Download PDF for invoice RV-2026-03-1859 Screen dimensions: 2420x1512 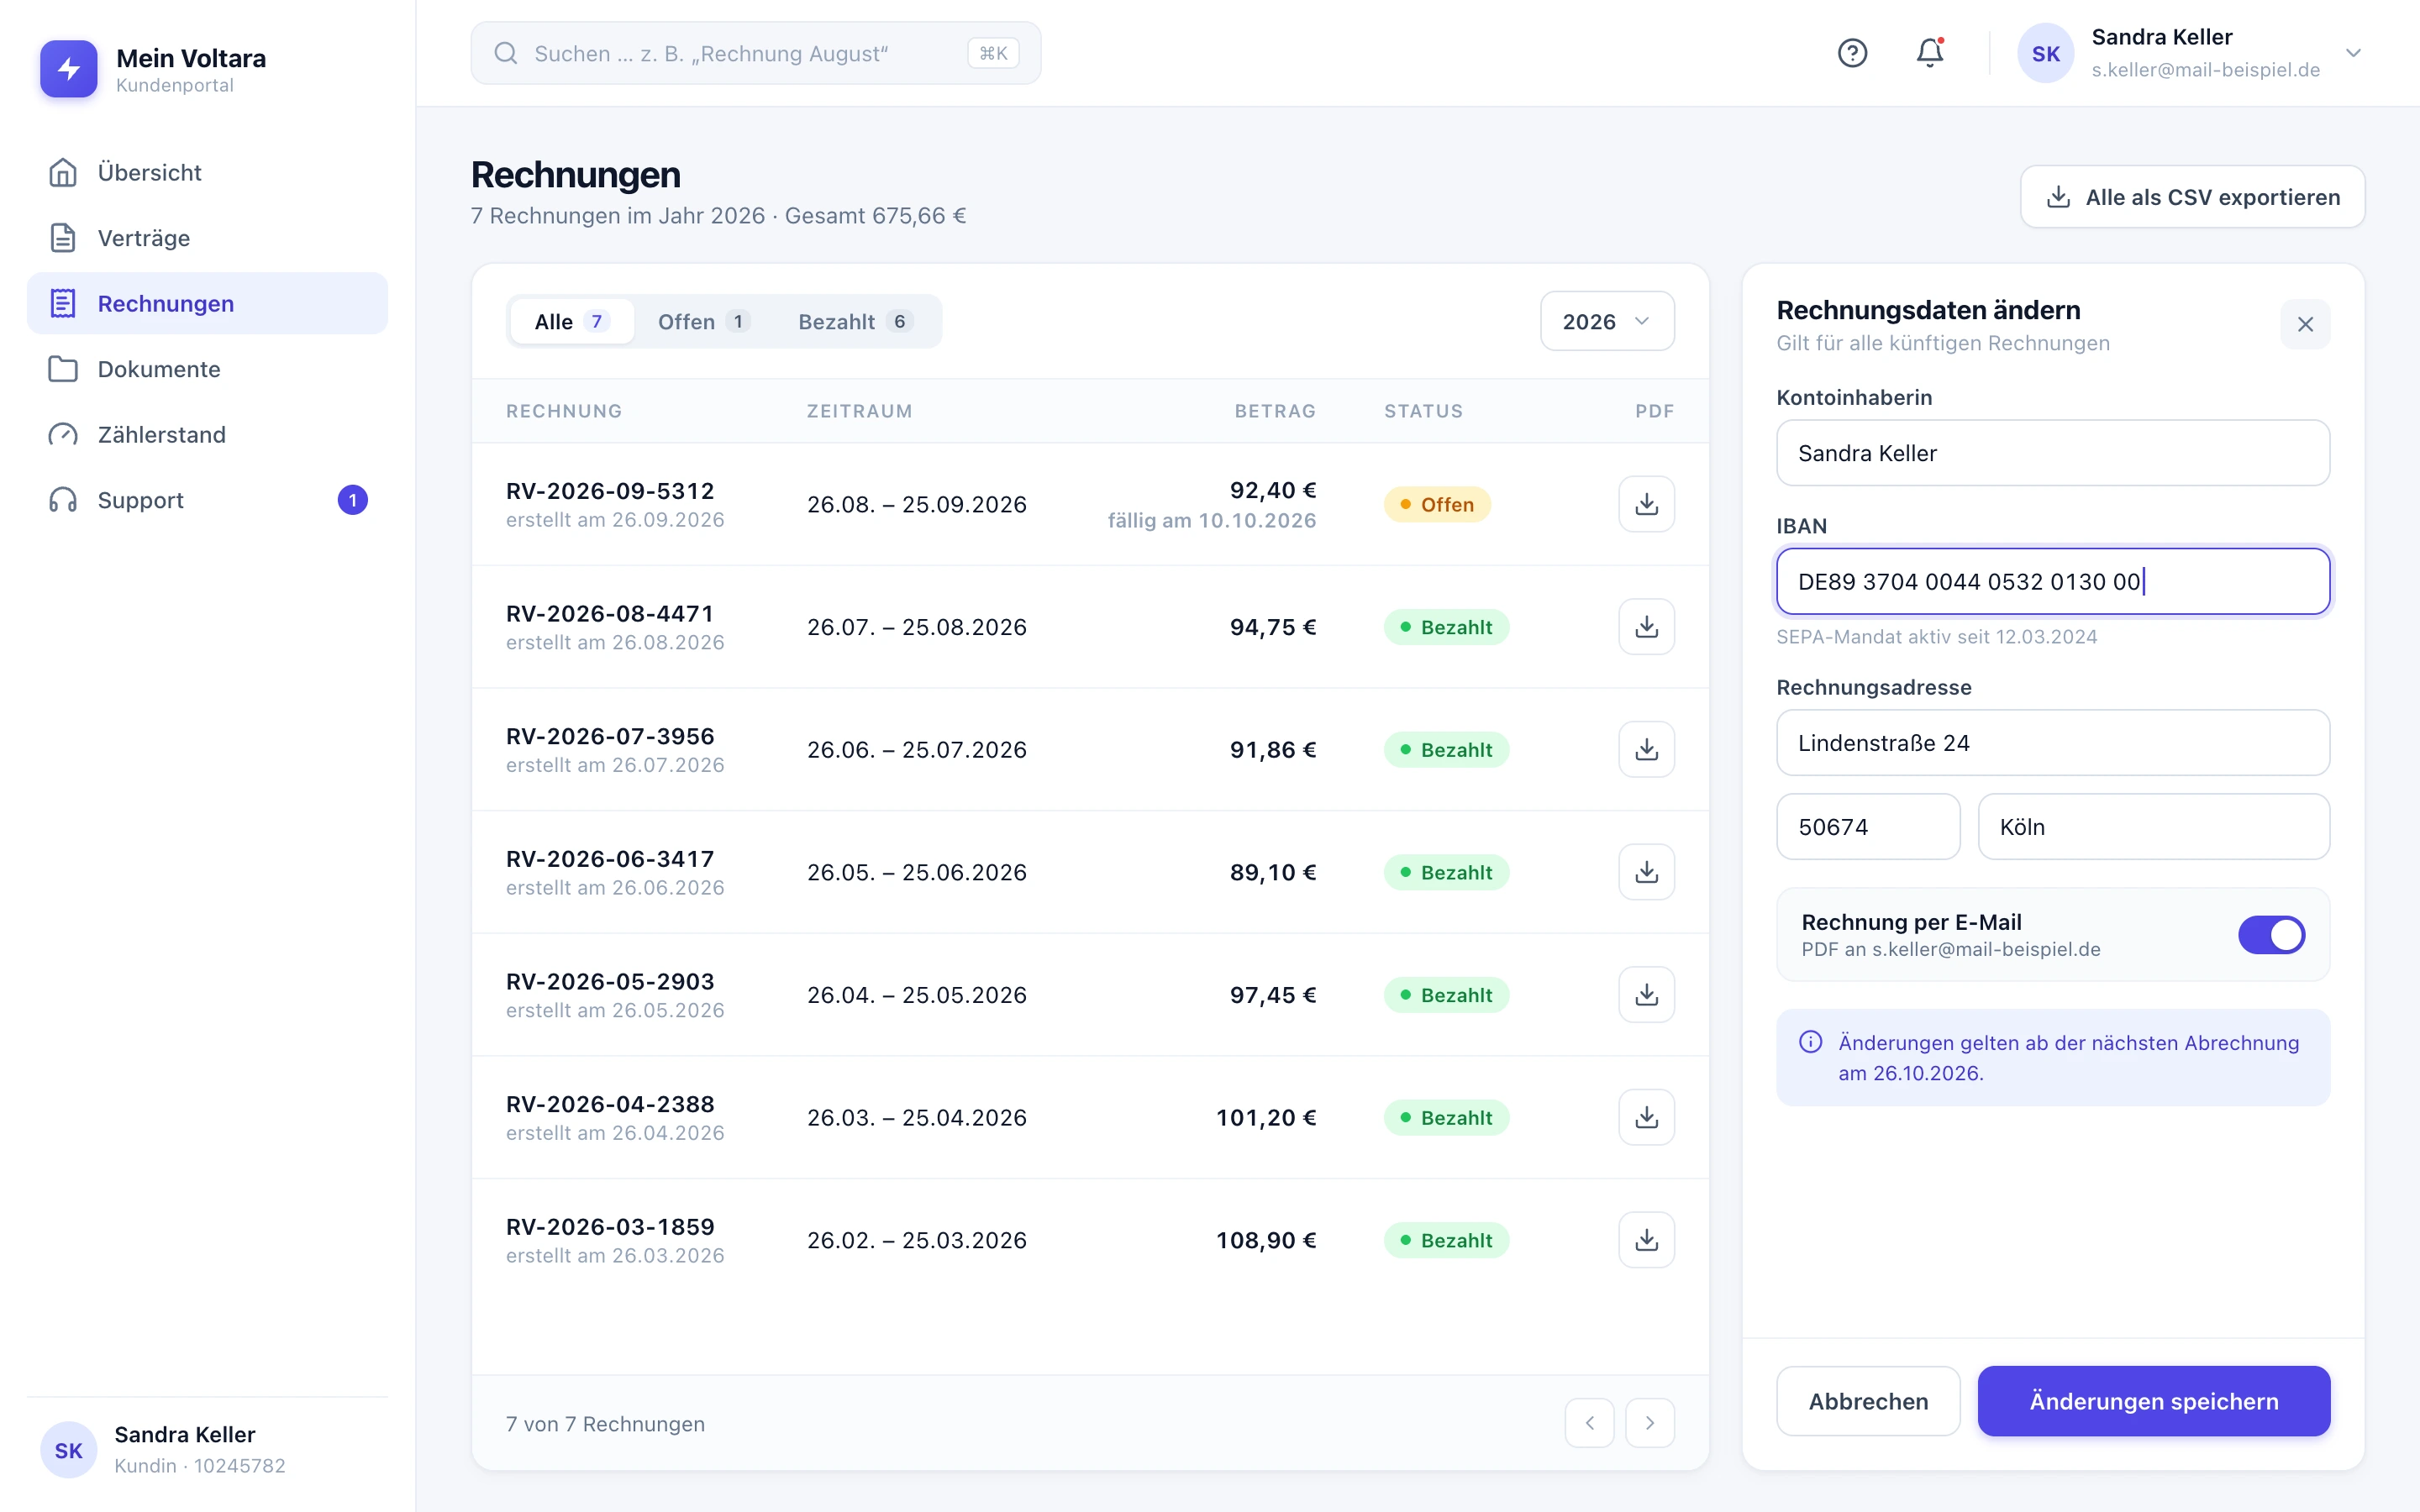point(1646,1240)
